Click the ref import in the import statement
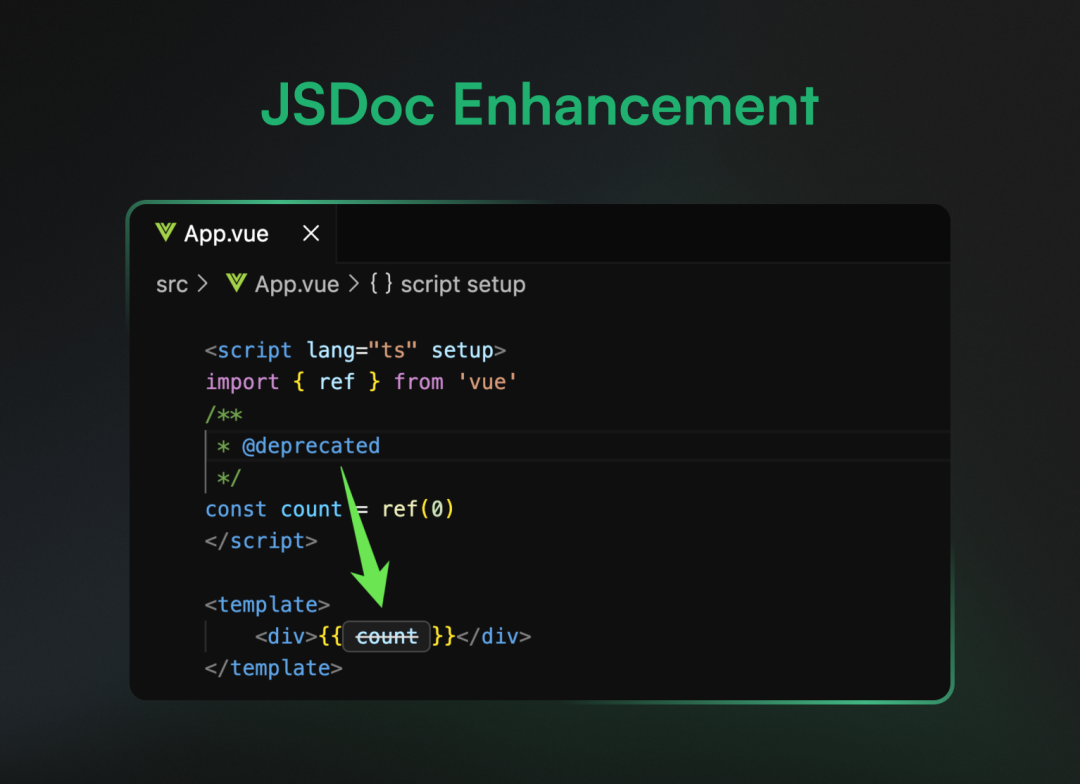The height and width of the screenshot is (784, 1080). click(x=336, y=382)
